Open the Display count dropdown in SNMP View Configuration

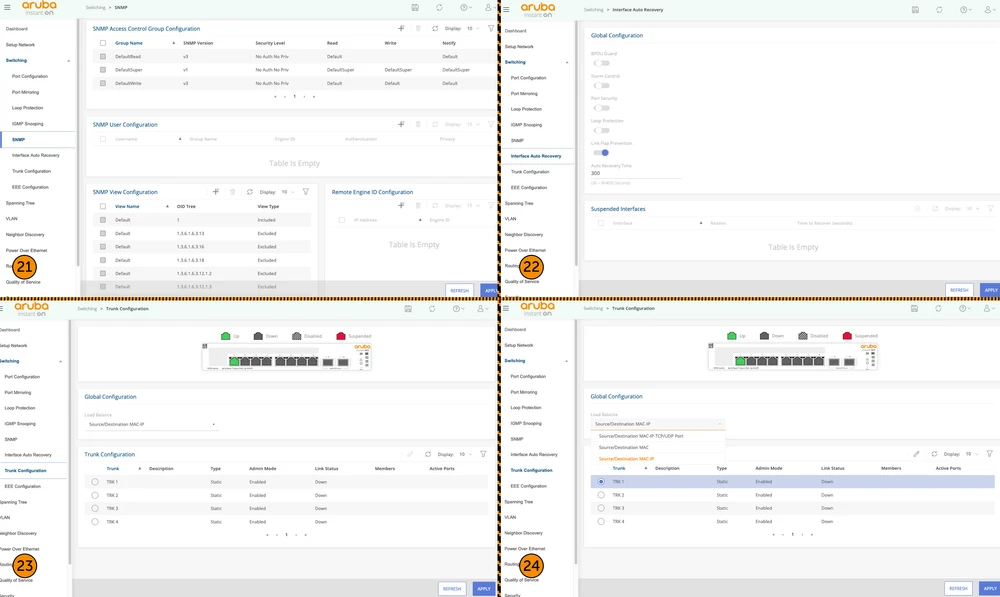[286, 192]
